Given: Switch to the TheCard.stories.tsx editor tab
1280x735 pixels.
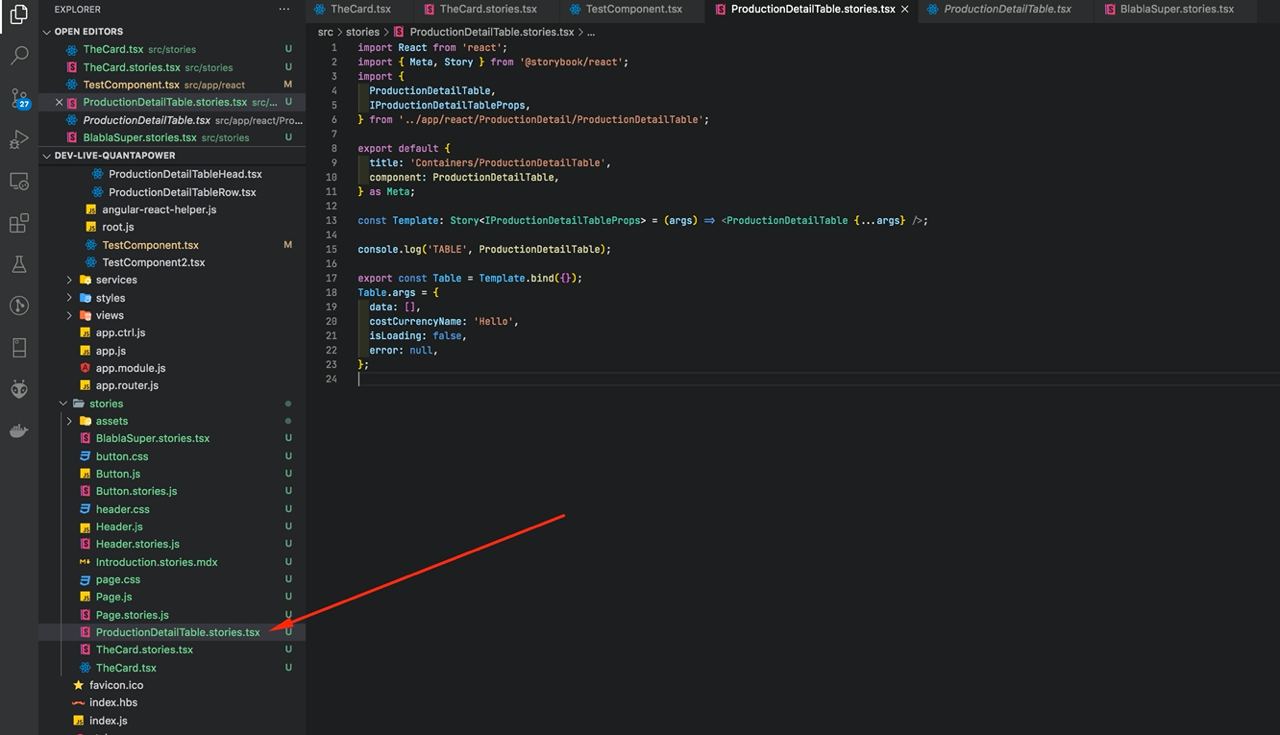Looking at the screenshot, I should 488,9.
